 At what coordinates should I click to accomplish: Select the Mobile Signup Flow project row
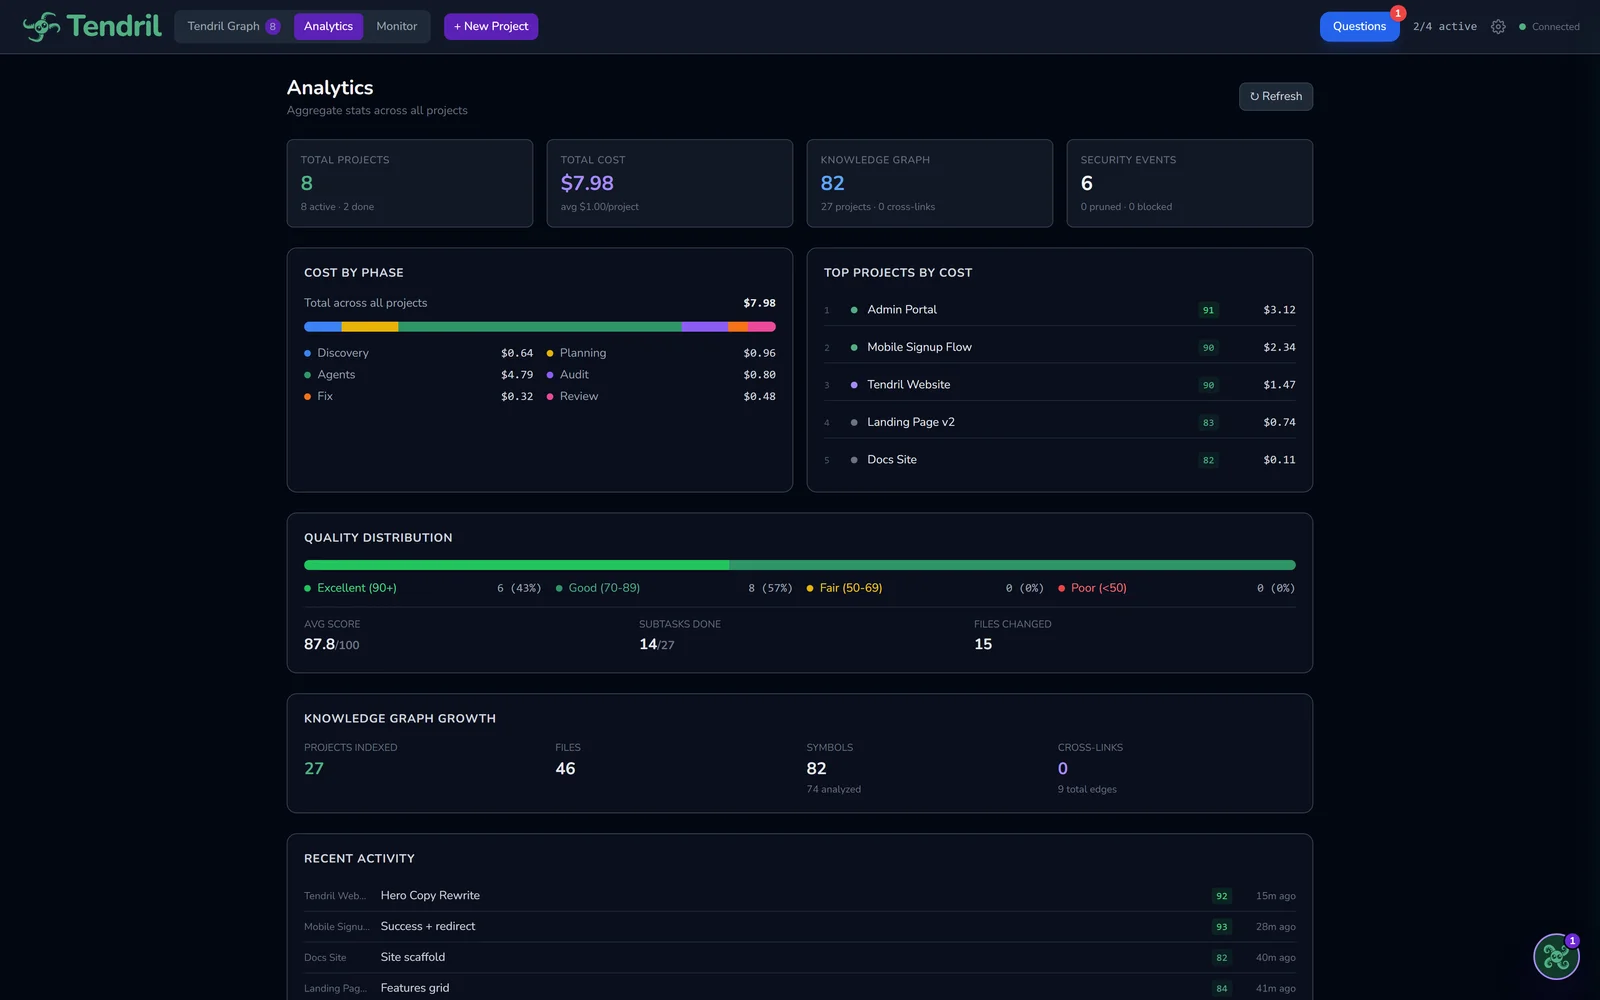(x=919, y=346)
